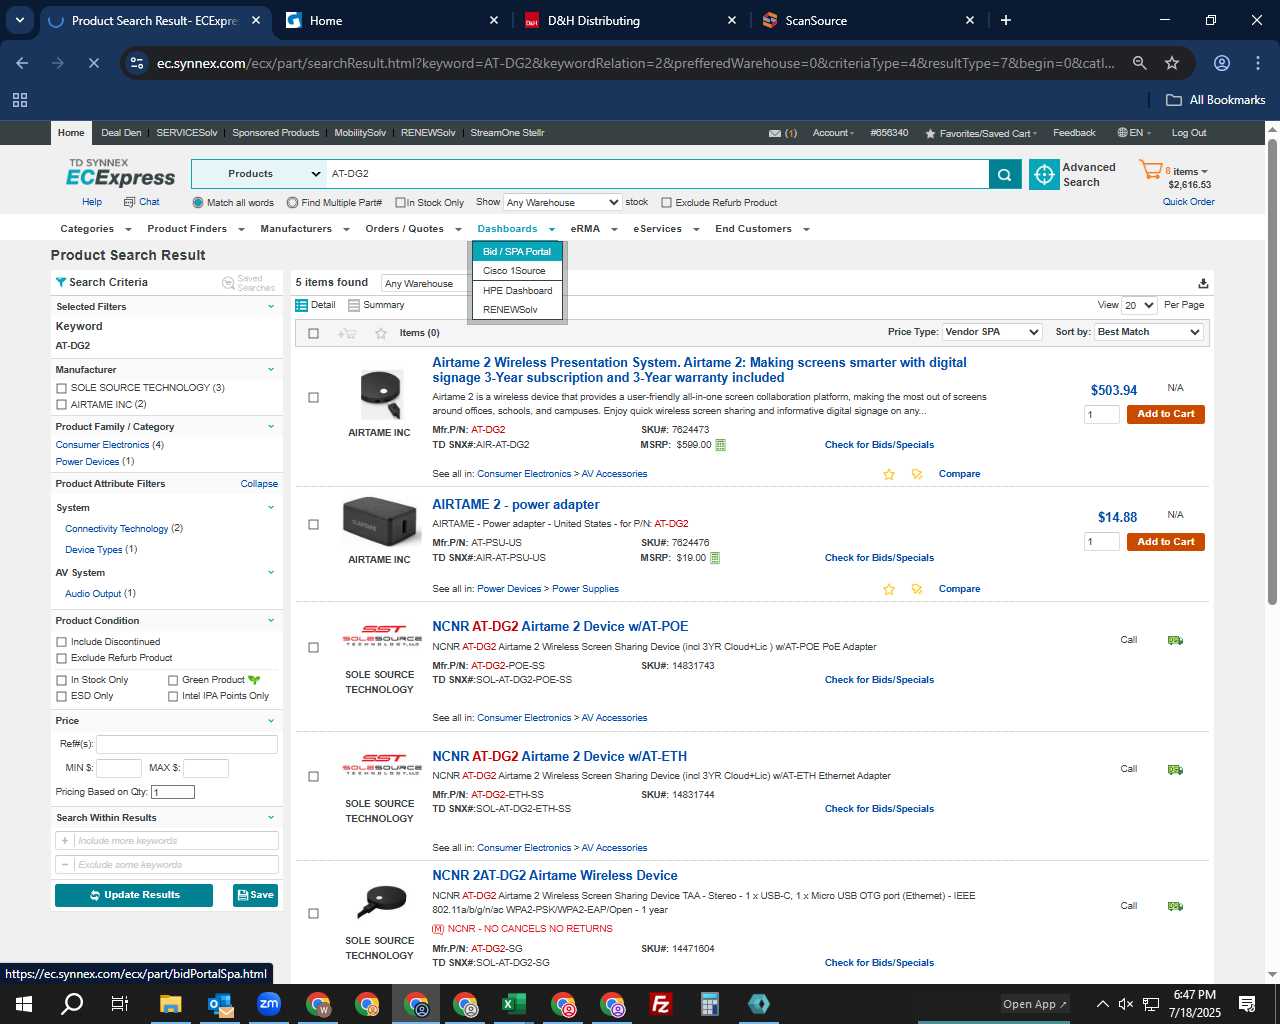Click MSRP price sheet icon for AT-PSU-US
Screen dimensions: 1280x1024
pyautogui.click(x=715, y=558)
